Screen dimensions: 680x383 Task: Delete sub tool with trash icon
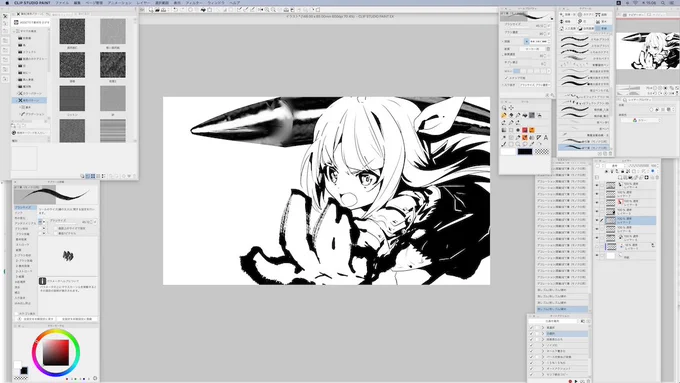[610, 154]
